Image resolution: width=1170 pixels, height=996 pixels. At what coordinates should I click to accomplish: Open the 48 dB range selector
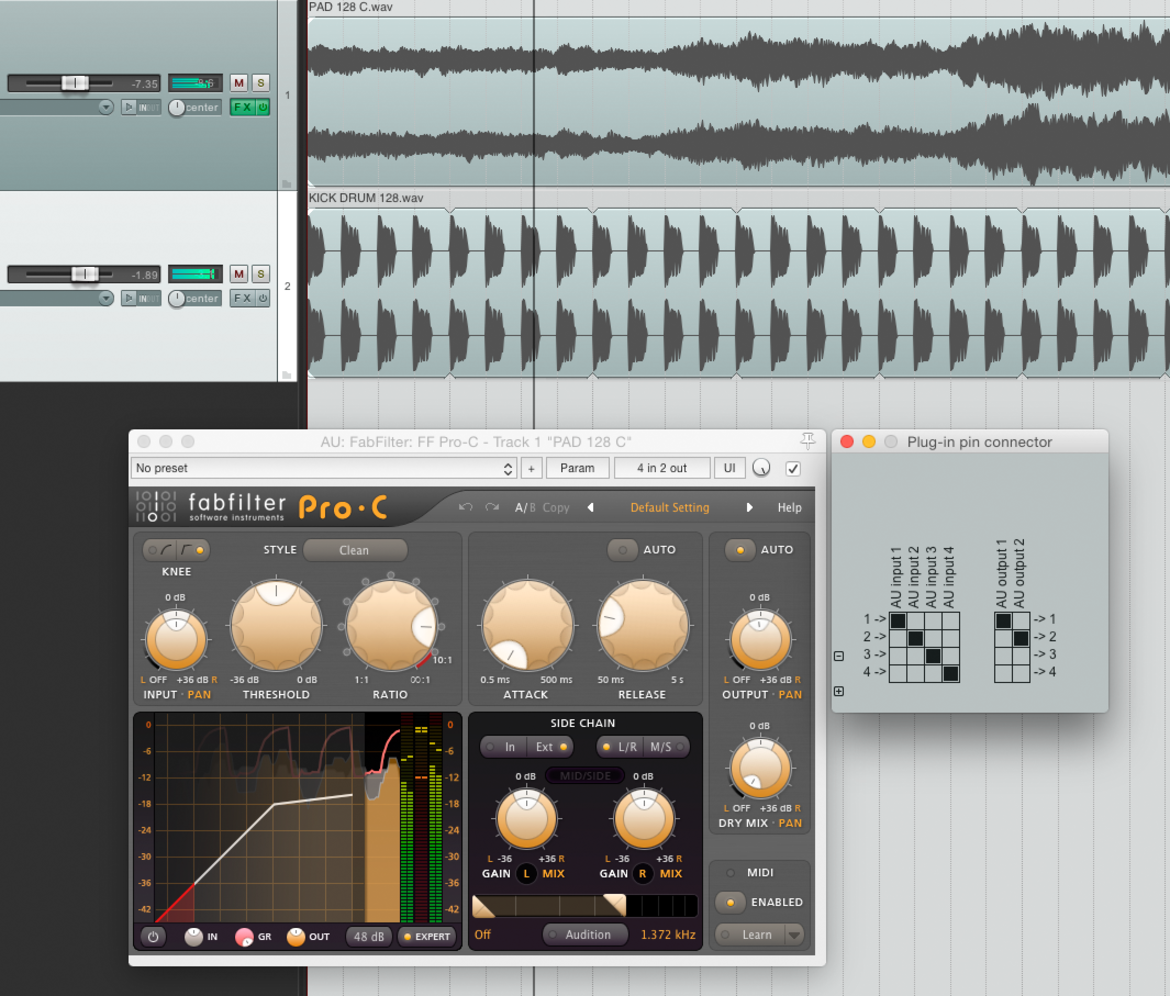[x=369, y=936]
